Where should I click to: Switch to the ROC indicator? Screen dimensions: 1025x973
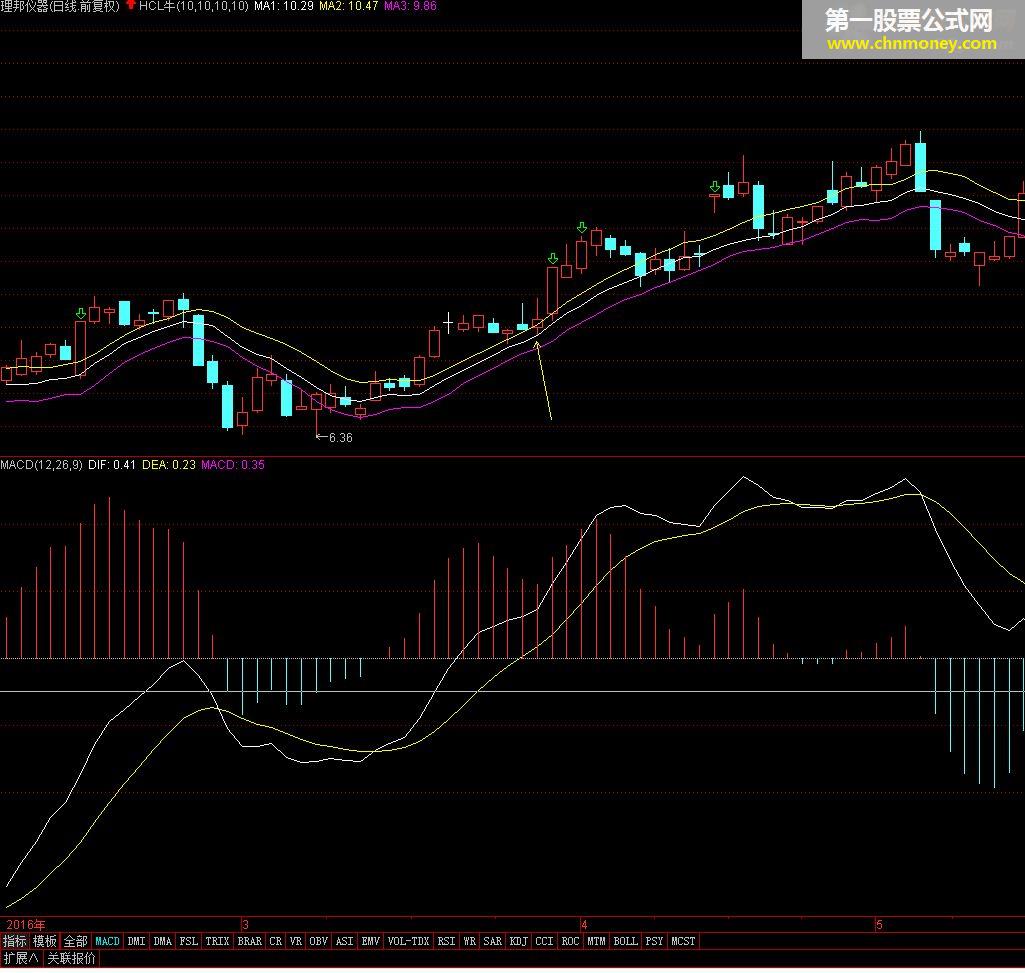click(570, 941)
